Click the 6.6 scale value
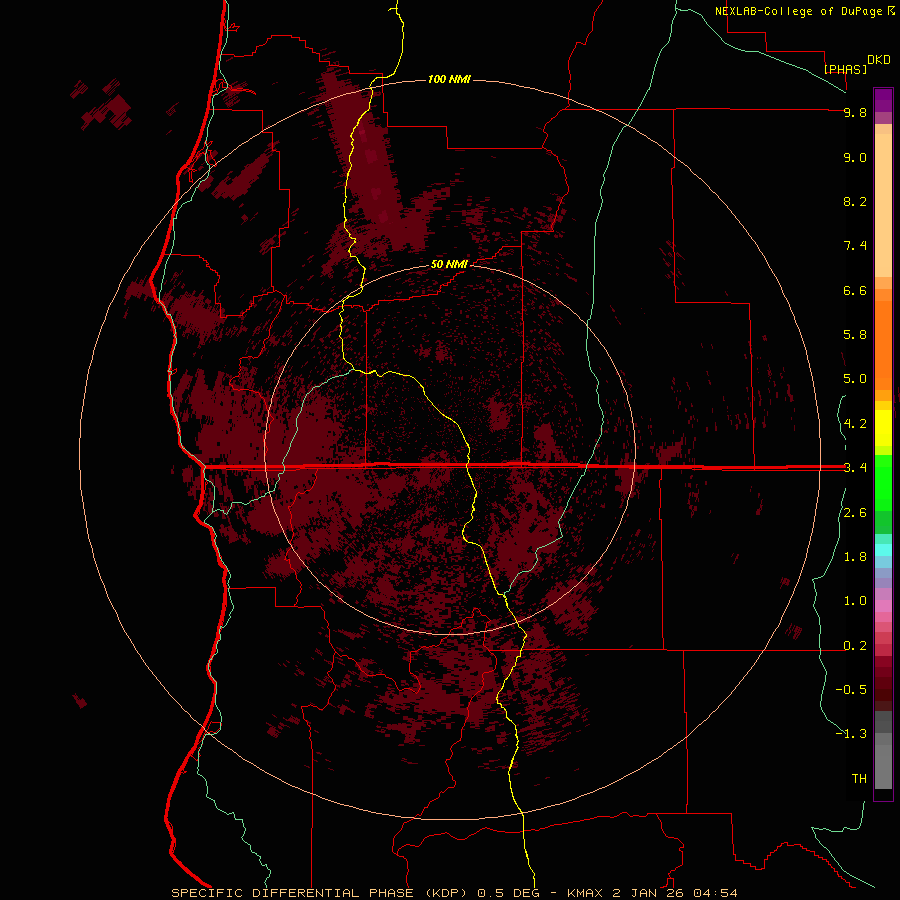This screenshot has width=900, height=900. (x=855, y=290)
